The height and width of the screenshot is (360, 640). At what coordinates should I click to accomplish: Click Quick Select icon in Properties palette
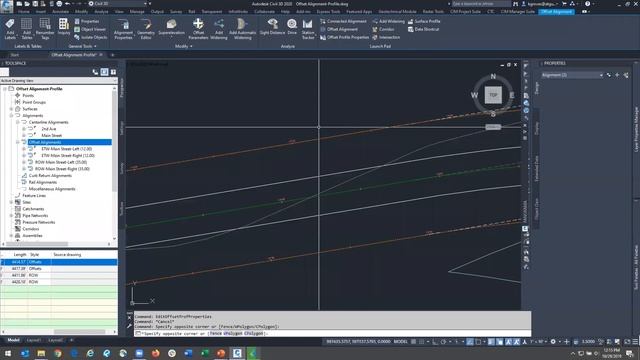click(626, 75)
